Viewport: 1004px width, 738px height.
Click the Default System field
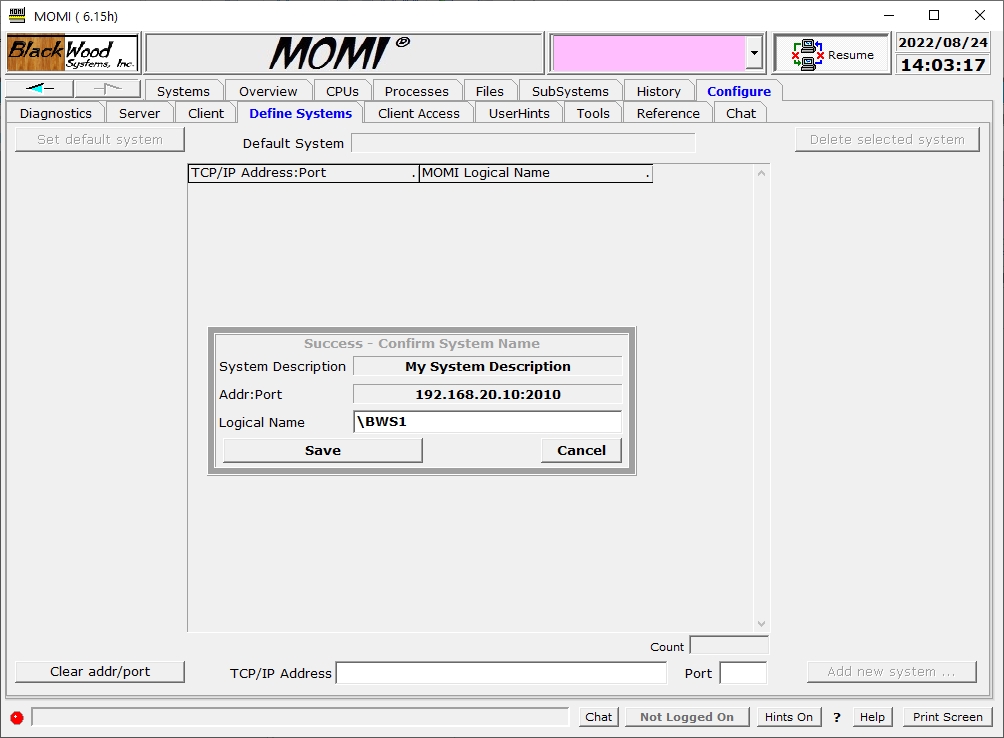click(523, 143)
